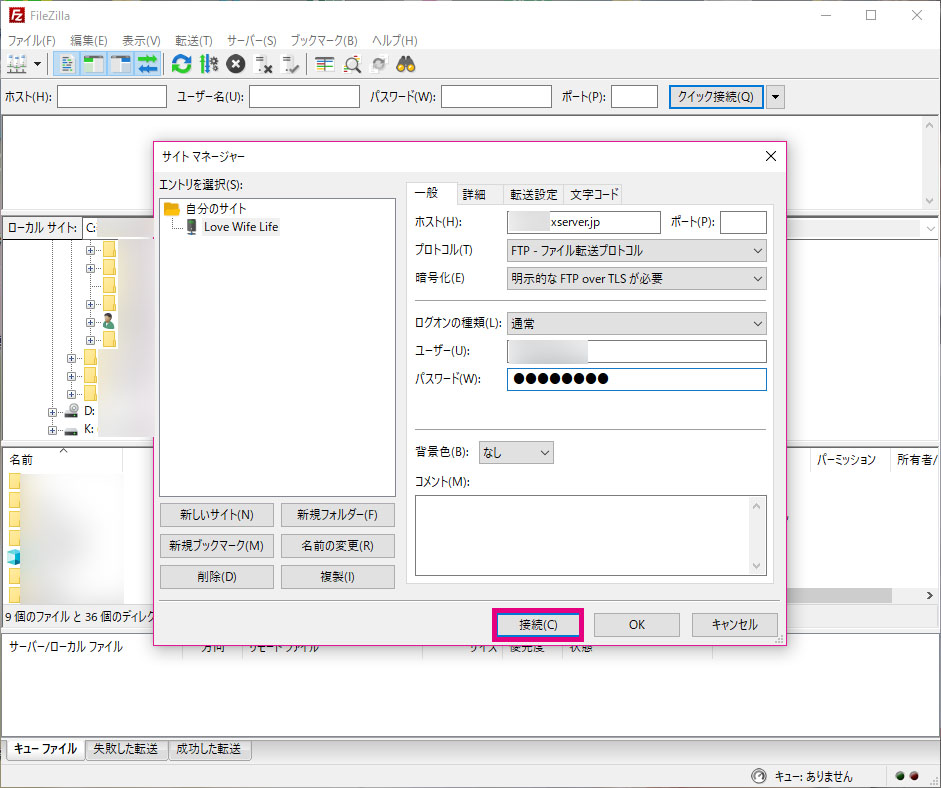Viewport: 941px width, 788px height.
Task: Select the Find files binoculars icon
Action: click(403, 63)
